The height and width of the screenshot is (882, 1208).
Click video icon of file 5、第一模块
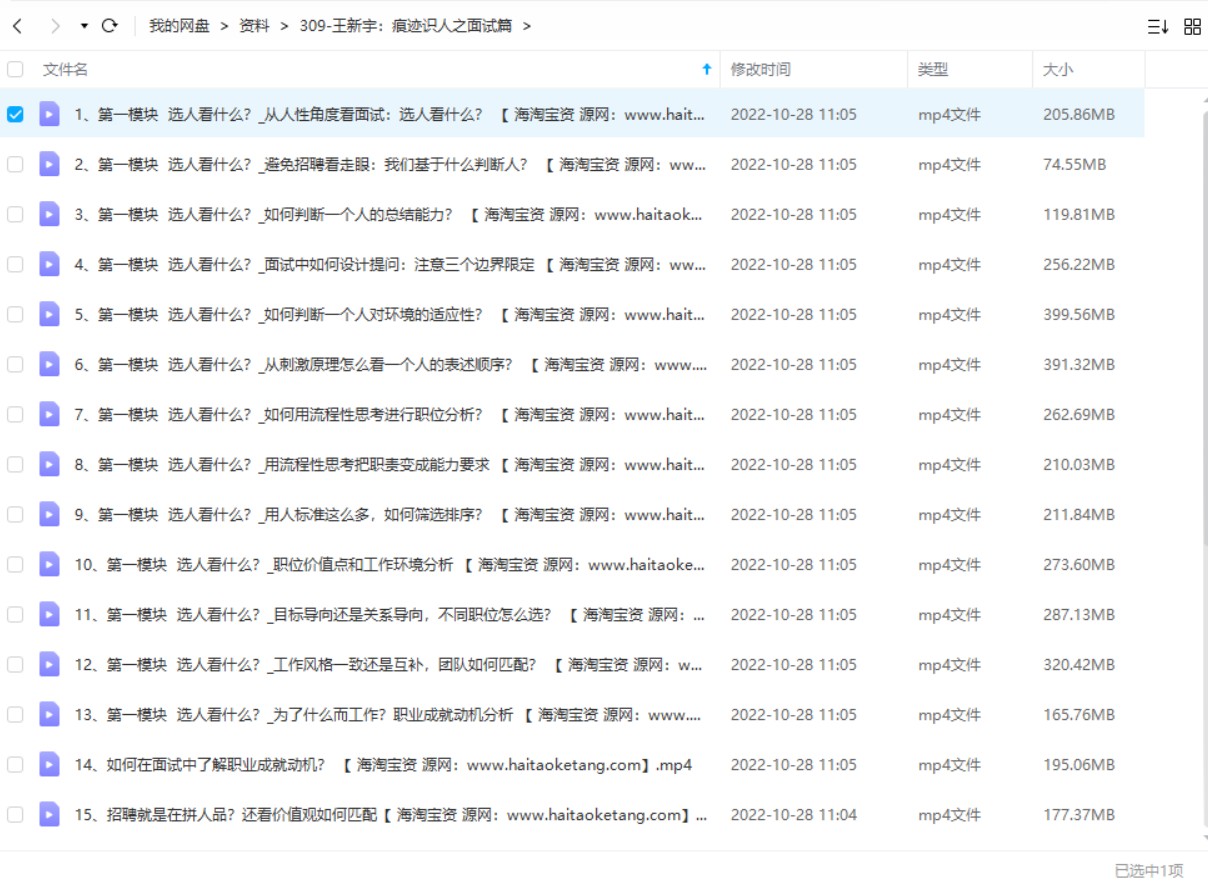pyautogui.click(x=49, y=314)
